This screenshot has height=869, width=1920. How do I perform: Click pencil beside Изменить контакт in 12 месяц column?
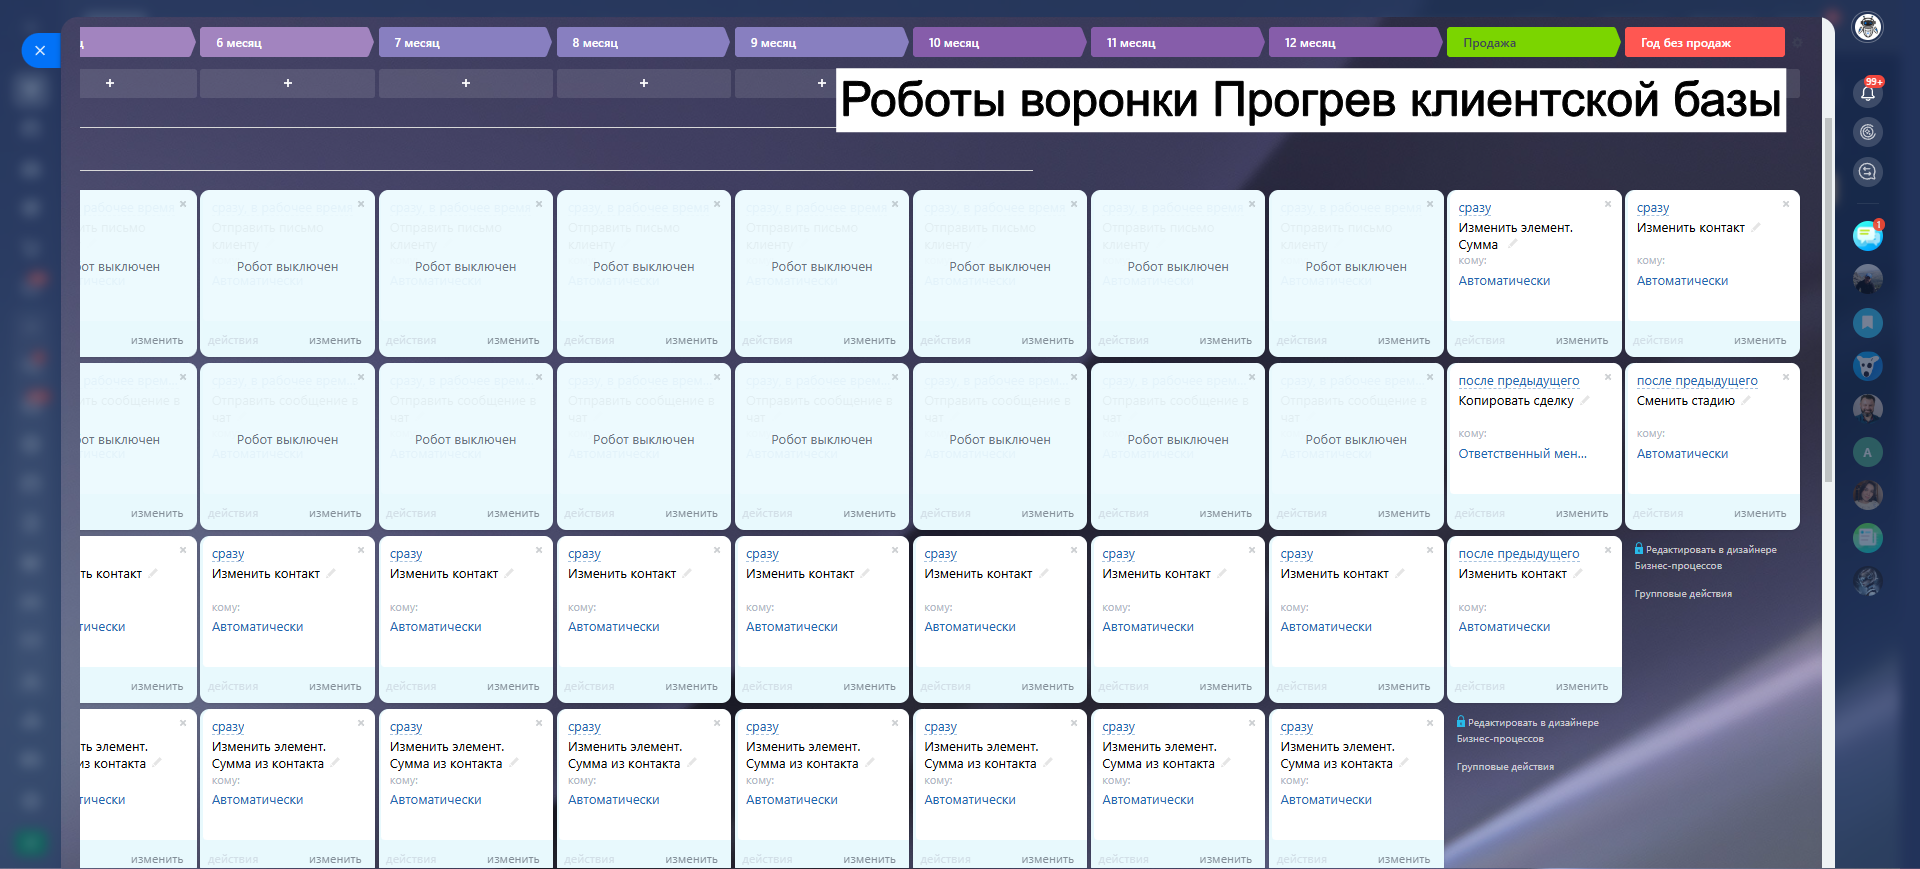tap(1400, 574)
